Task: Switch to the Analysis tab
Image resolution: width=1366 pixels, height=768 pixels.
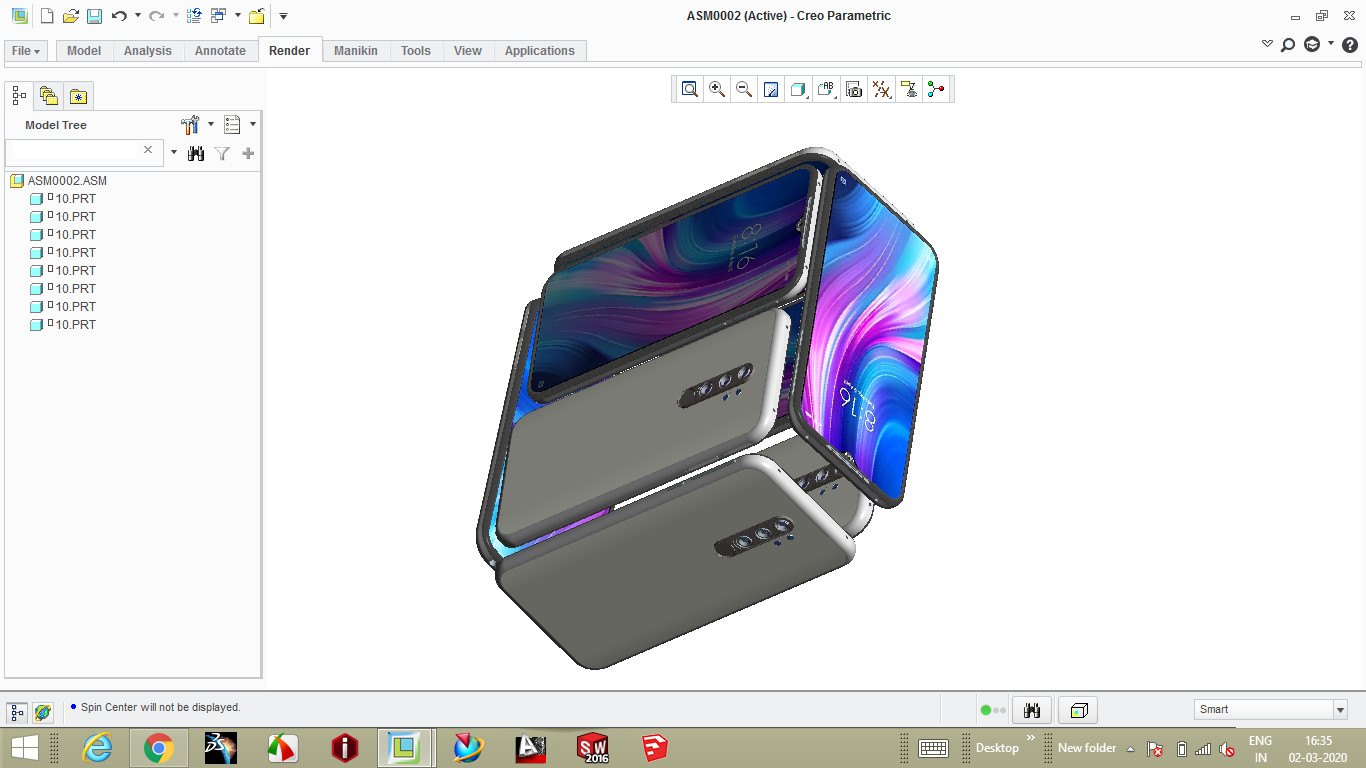Action: click(148, 51)
